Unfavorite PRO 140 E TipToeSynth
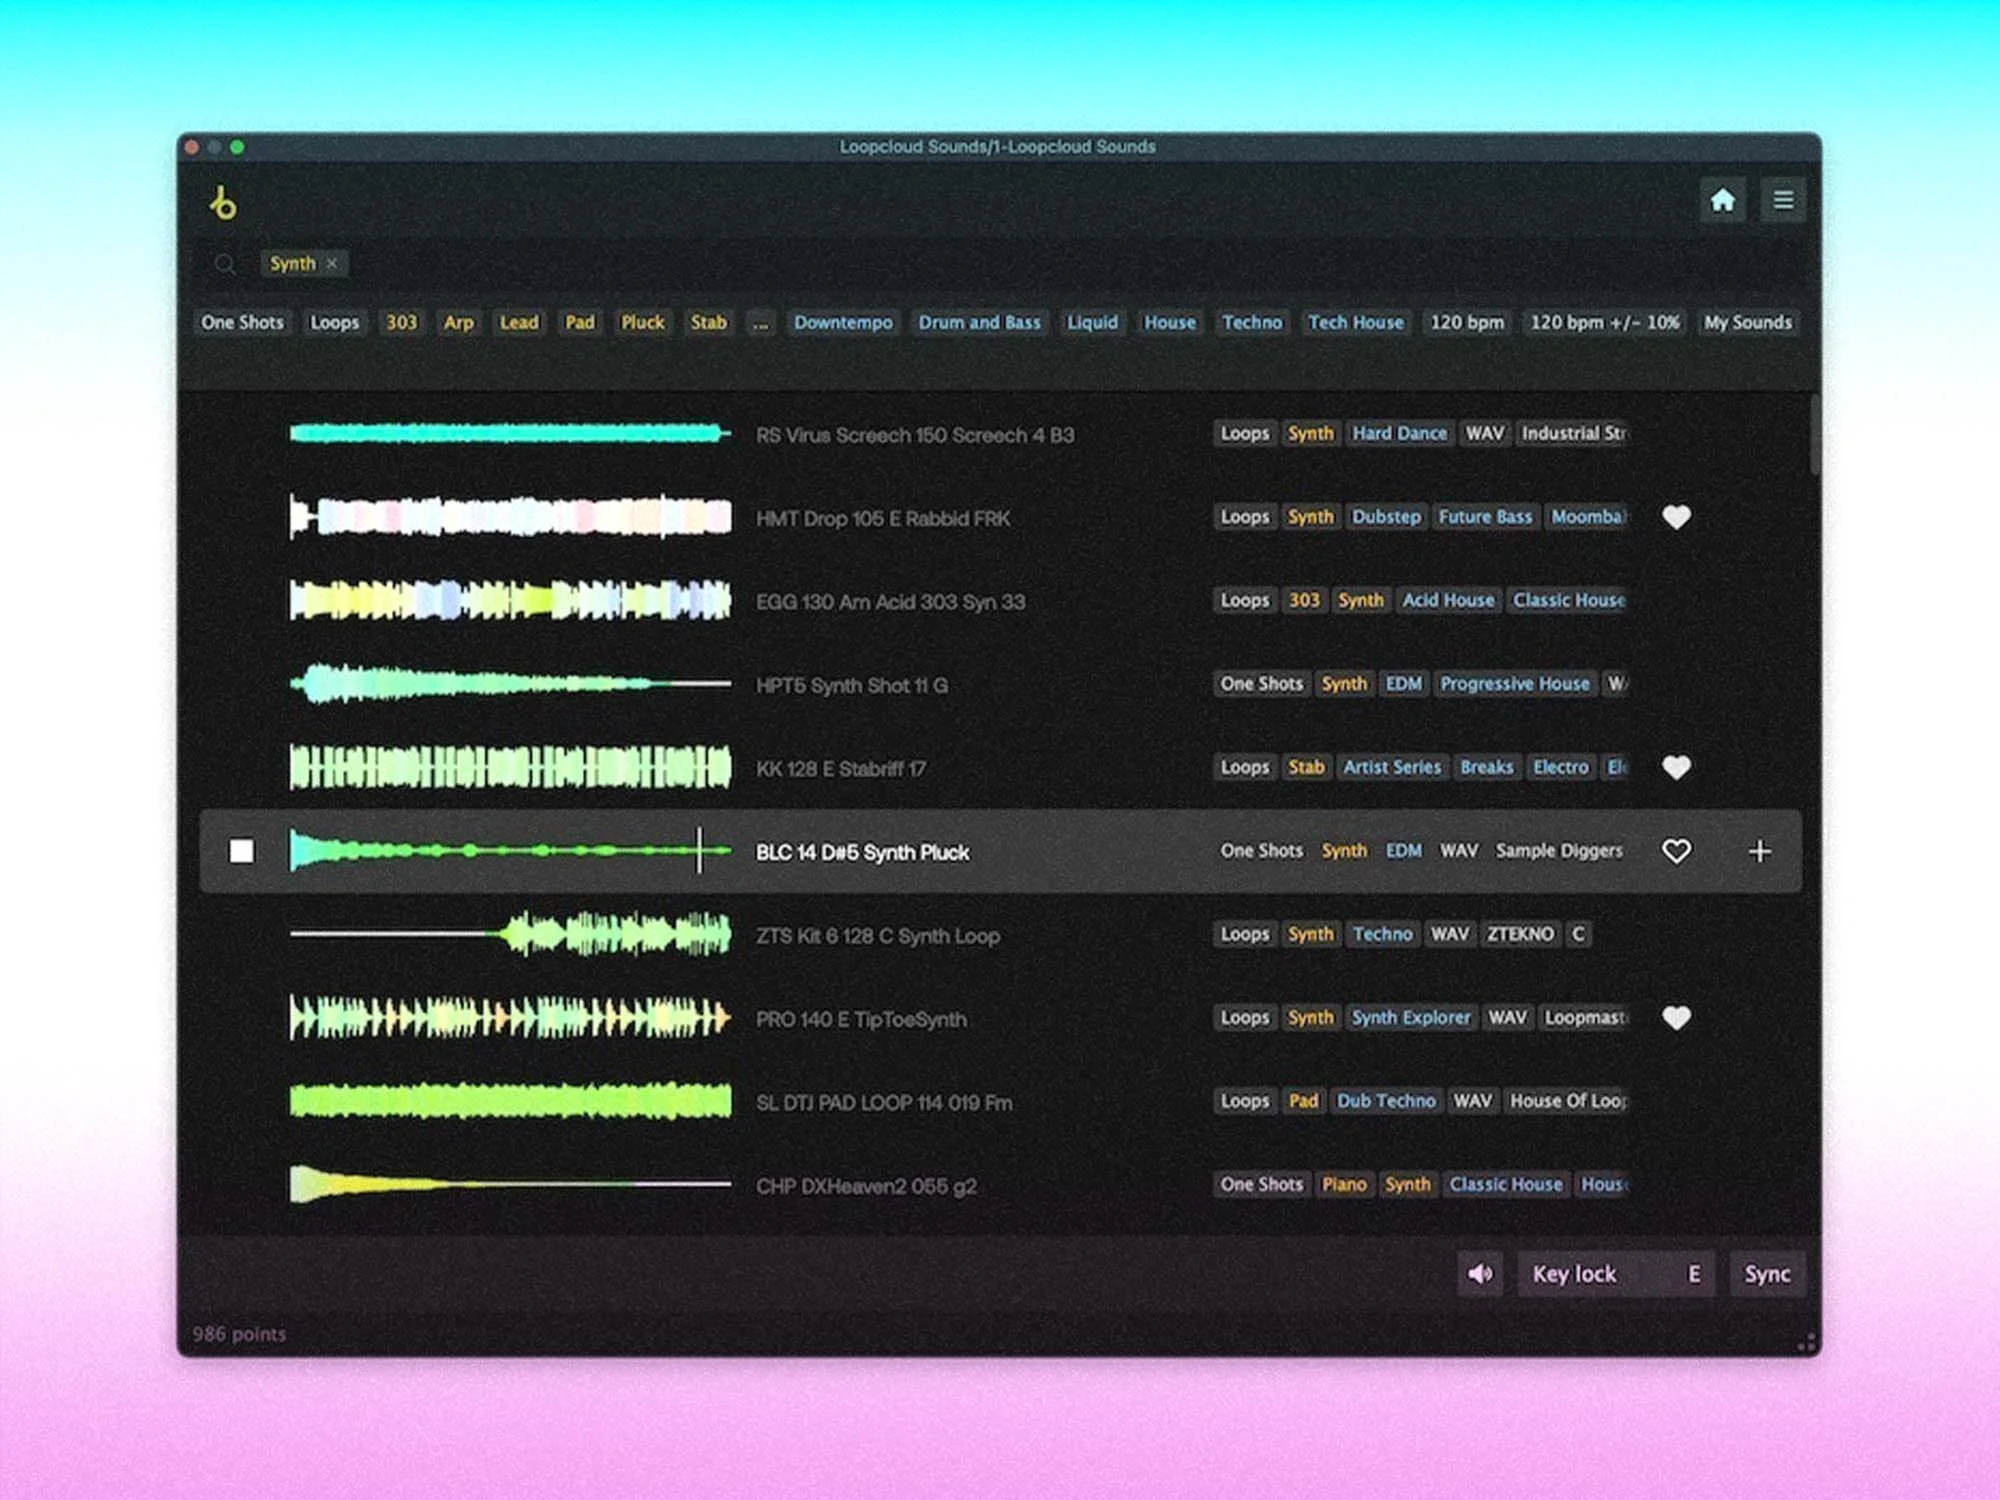Viewport: 2000px width, 1500px height. coord(1676,1018)
